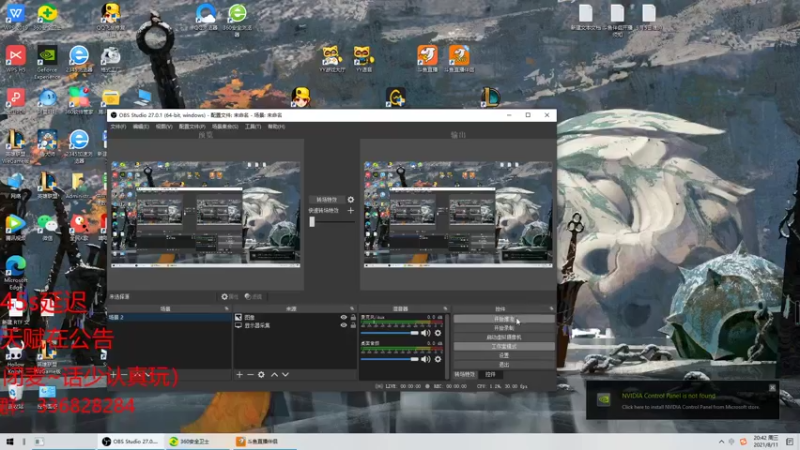Select the 图像 source row in the Sources list

(x=295, y=317)
